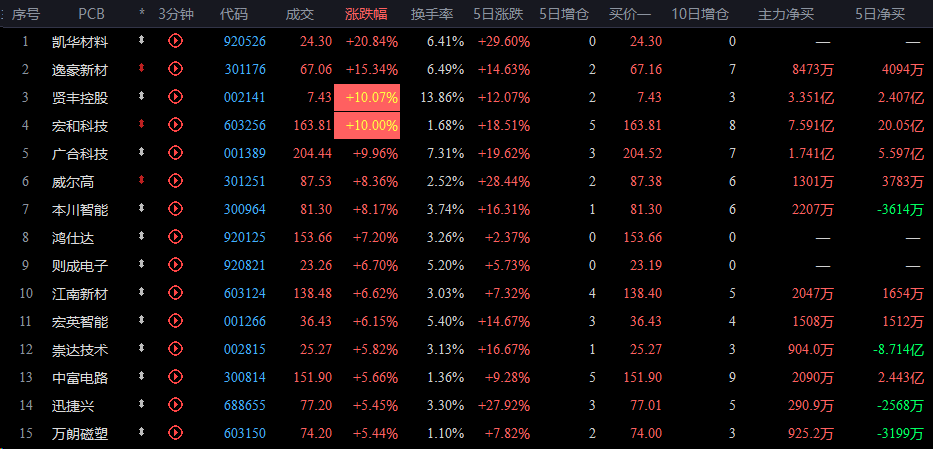Click stock code 603256
This screenshot has width=933, height=449.
point(245,125)
